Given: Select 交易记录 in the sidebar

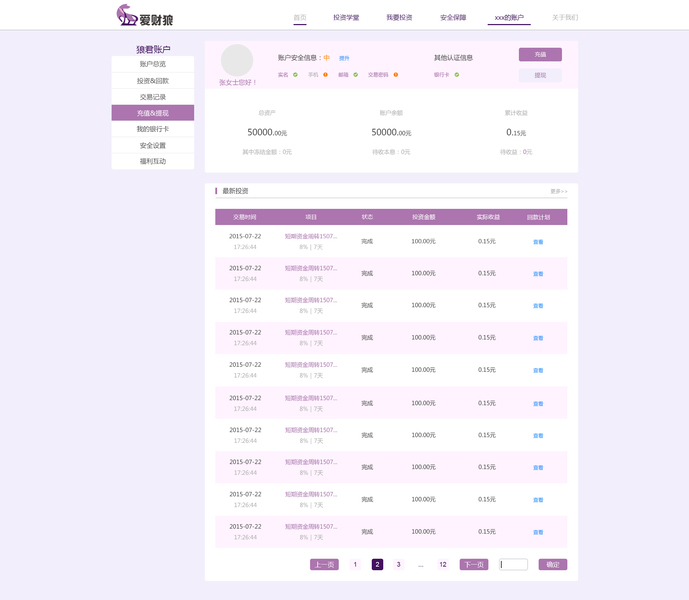Looking at the screenshot, I should click(x=153, y=97).
